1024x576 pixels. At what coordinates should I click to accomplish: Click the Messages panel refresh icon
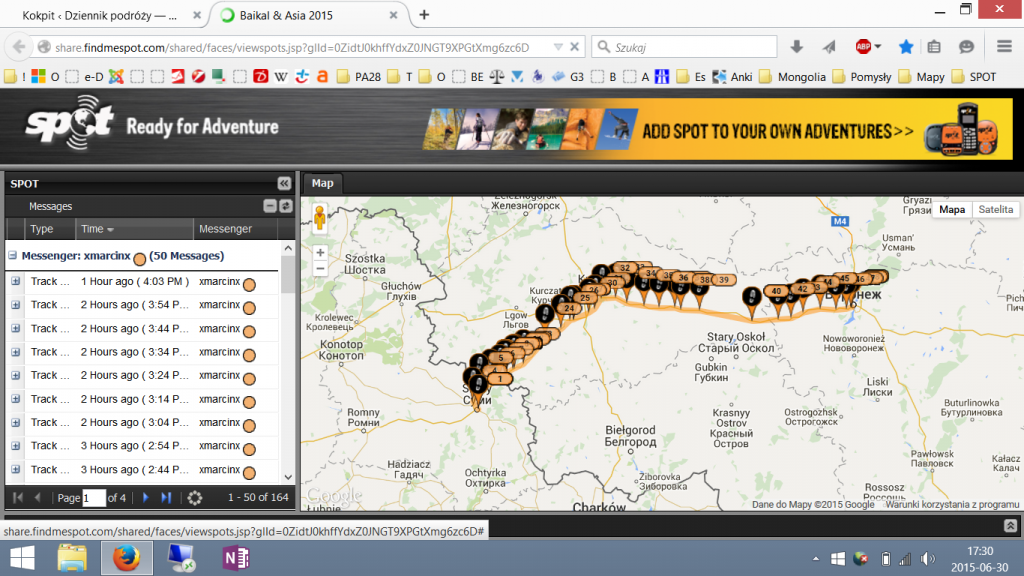click(x=286, y=206)
